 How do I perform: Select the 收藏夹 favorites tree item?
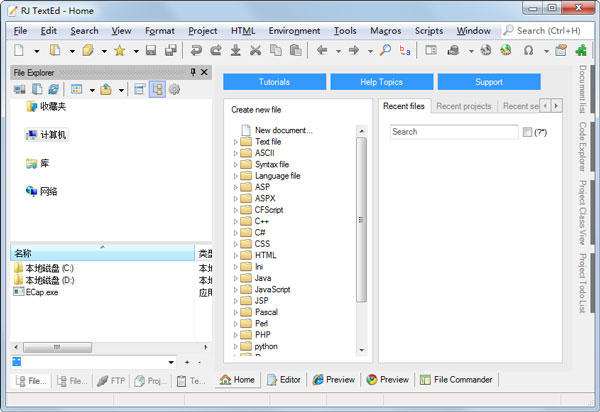pos(47,106)
